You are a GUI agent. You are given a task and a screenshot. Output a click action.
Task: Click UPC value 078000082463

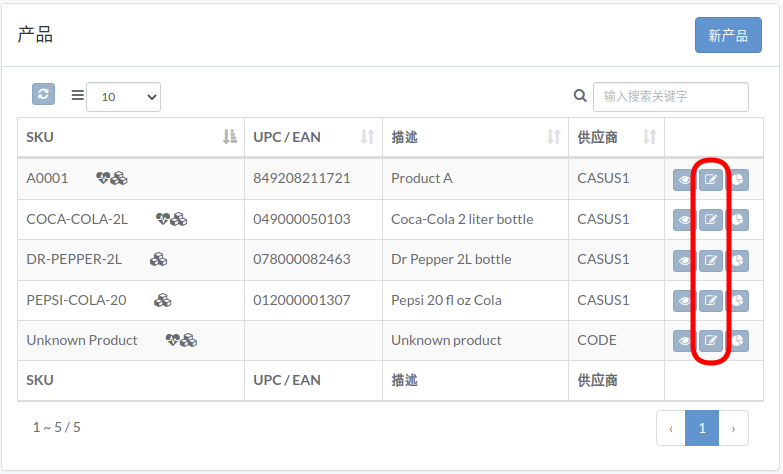pos(302,259)
